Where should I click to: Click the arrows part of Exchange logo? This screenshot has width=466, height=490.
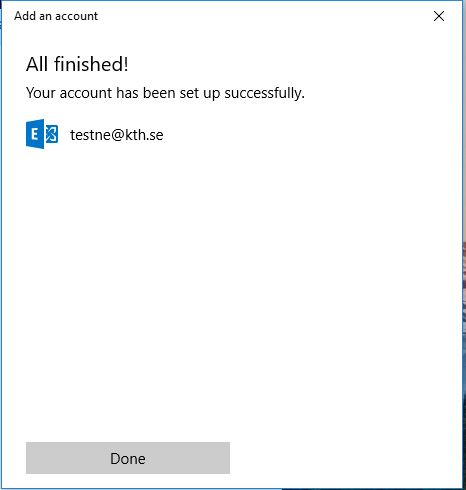51,134
